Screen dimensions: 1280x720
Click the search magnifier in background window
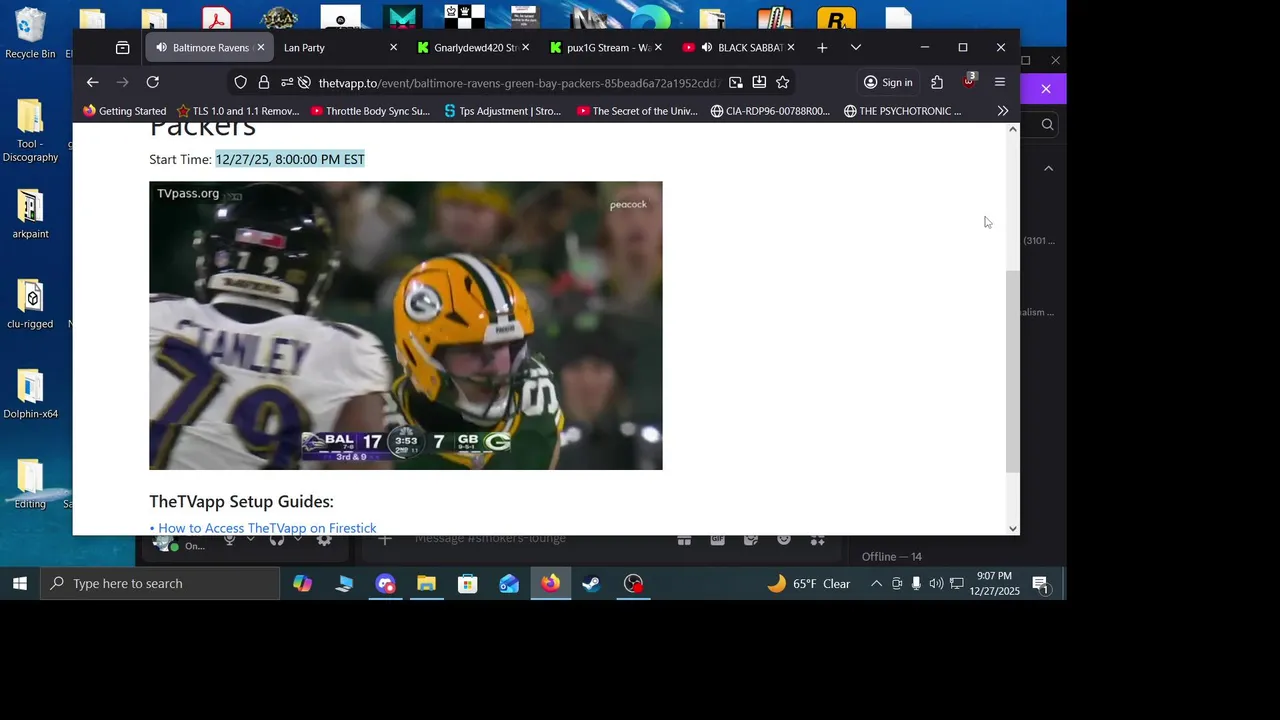pyautogui.click(x=1047, y=124)
